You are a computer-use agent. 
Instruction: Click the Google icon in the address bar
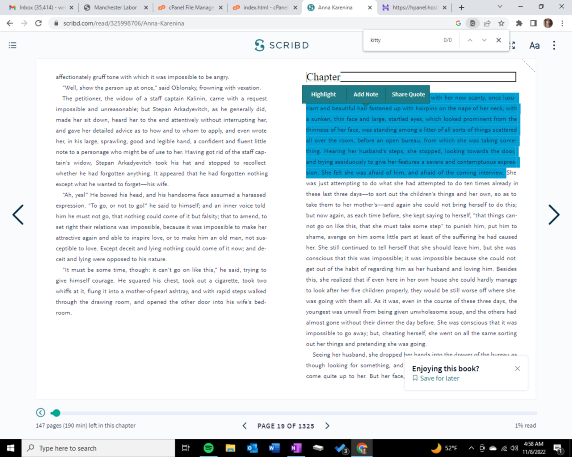pos(458,23)
